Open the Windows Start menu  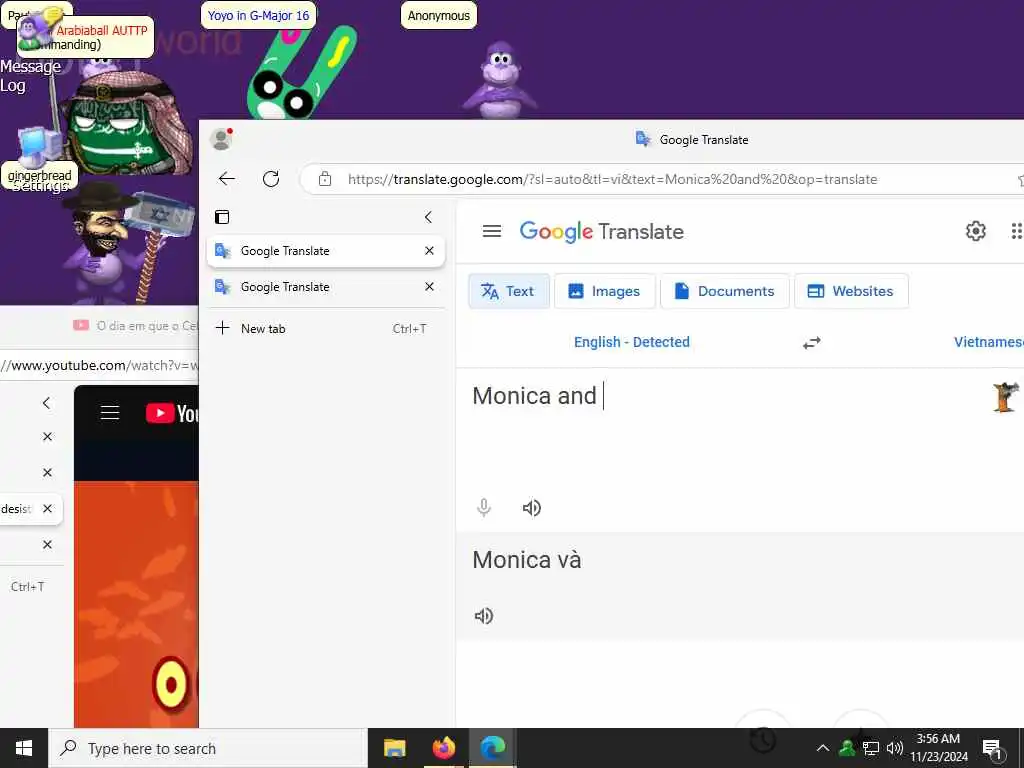pos(24,748)
